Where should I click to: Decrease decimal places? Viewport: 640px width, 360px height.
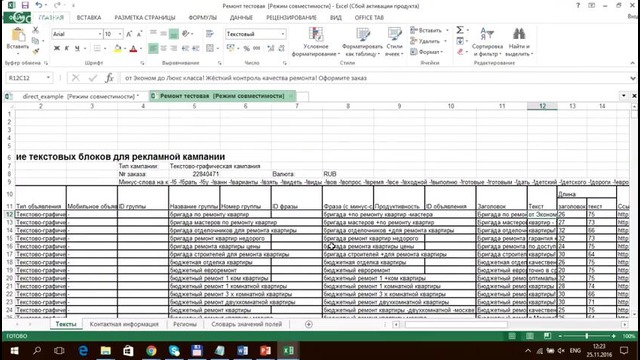[282, 49]
